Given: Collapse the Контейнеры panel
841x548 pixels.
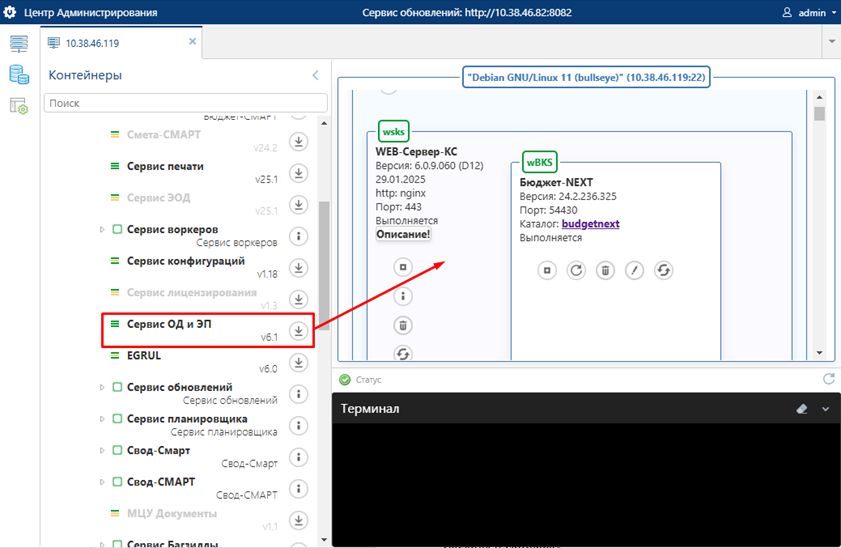Looking at the screenshot, I should (315, 76).
